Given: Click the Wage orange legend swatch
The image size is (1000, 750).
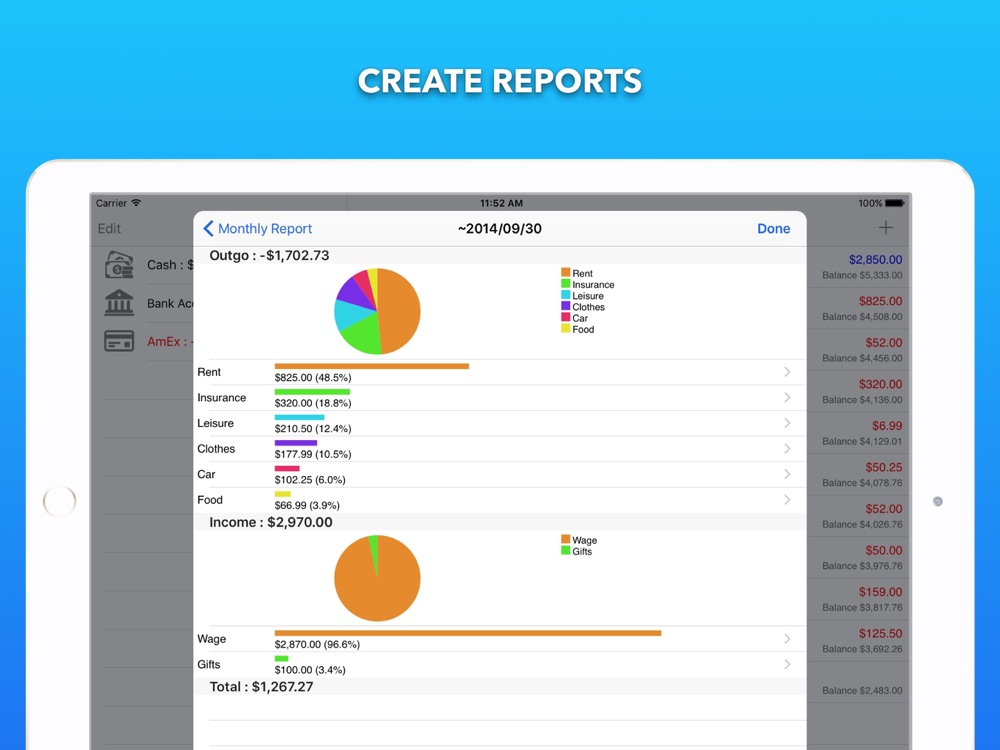Looking at the screenshot, I should pyautogui.click(x=565, y=540).
